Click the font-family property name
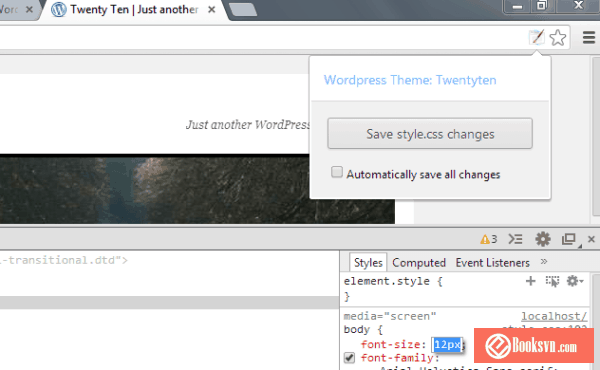 (x=397, y=358)
